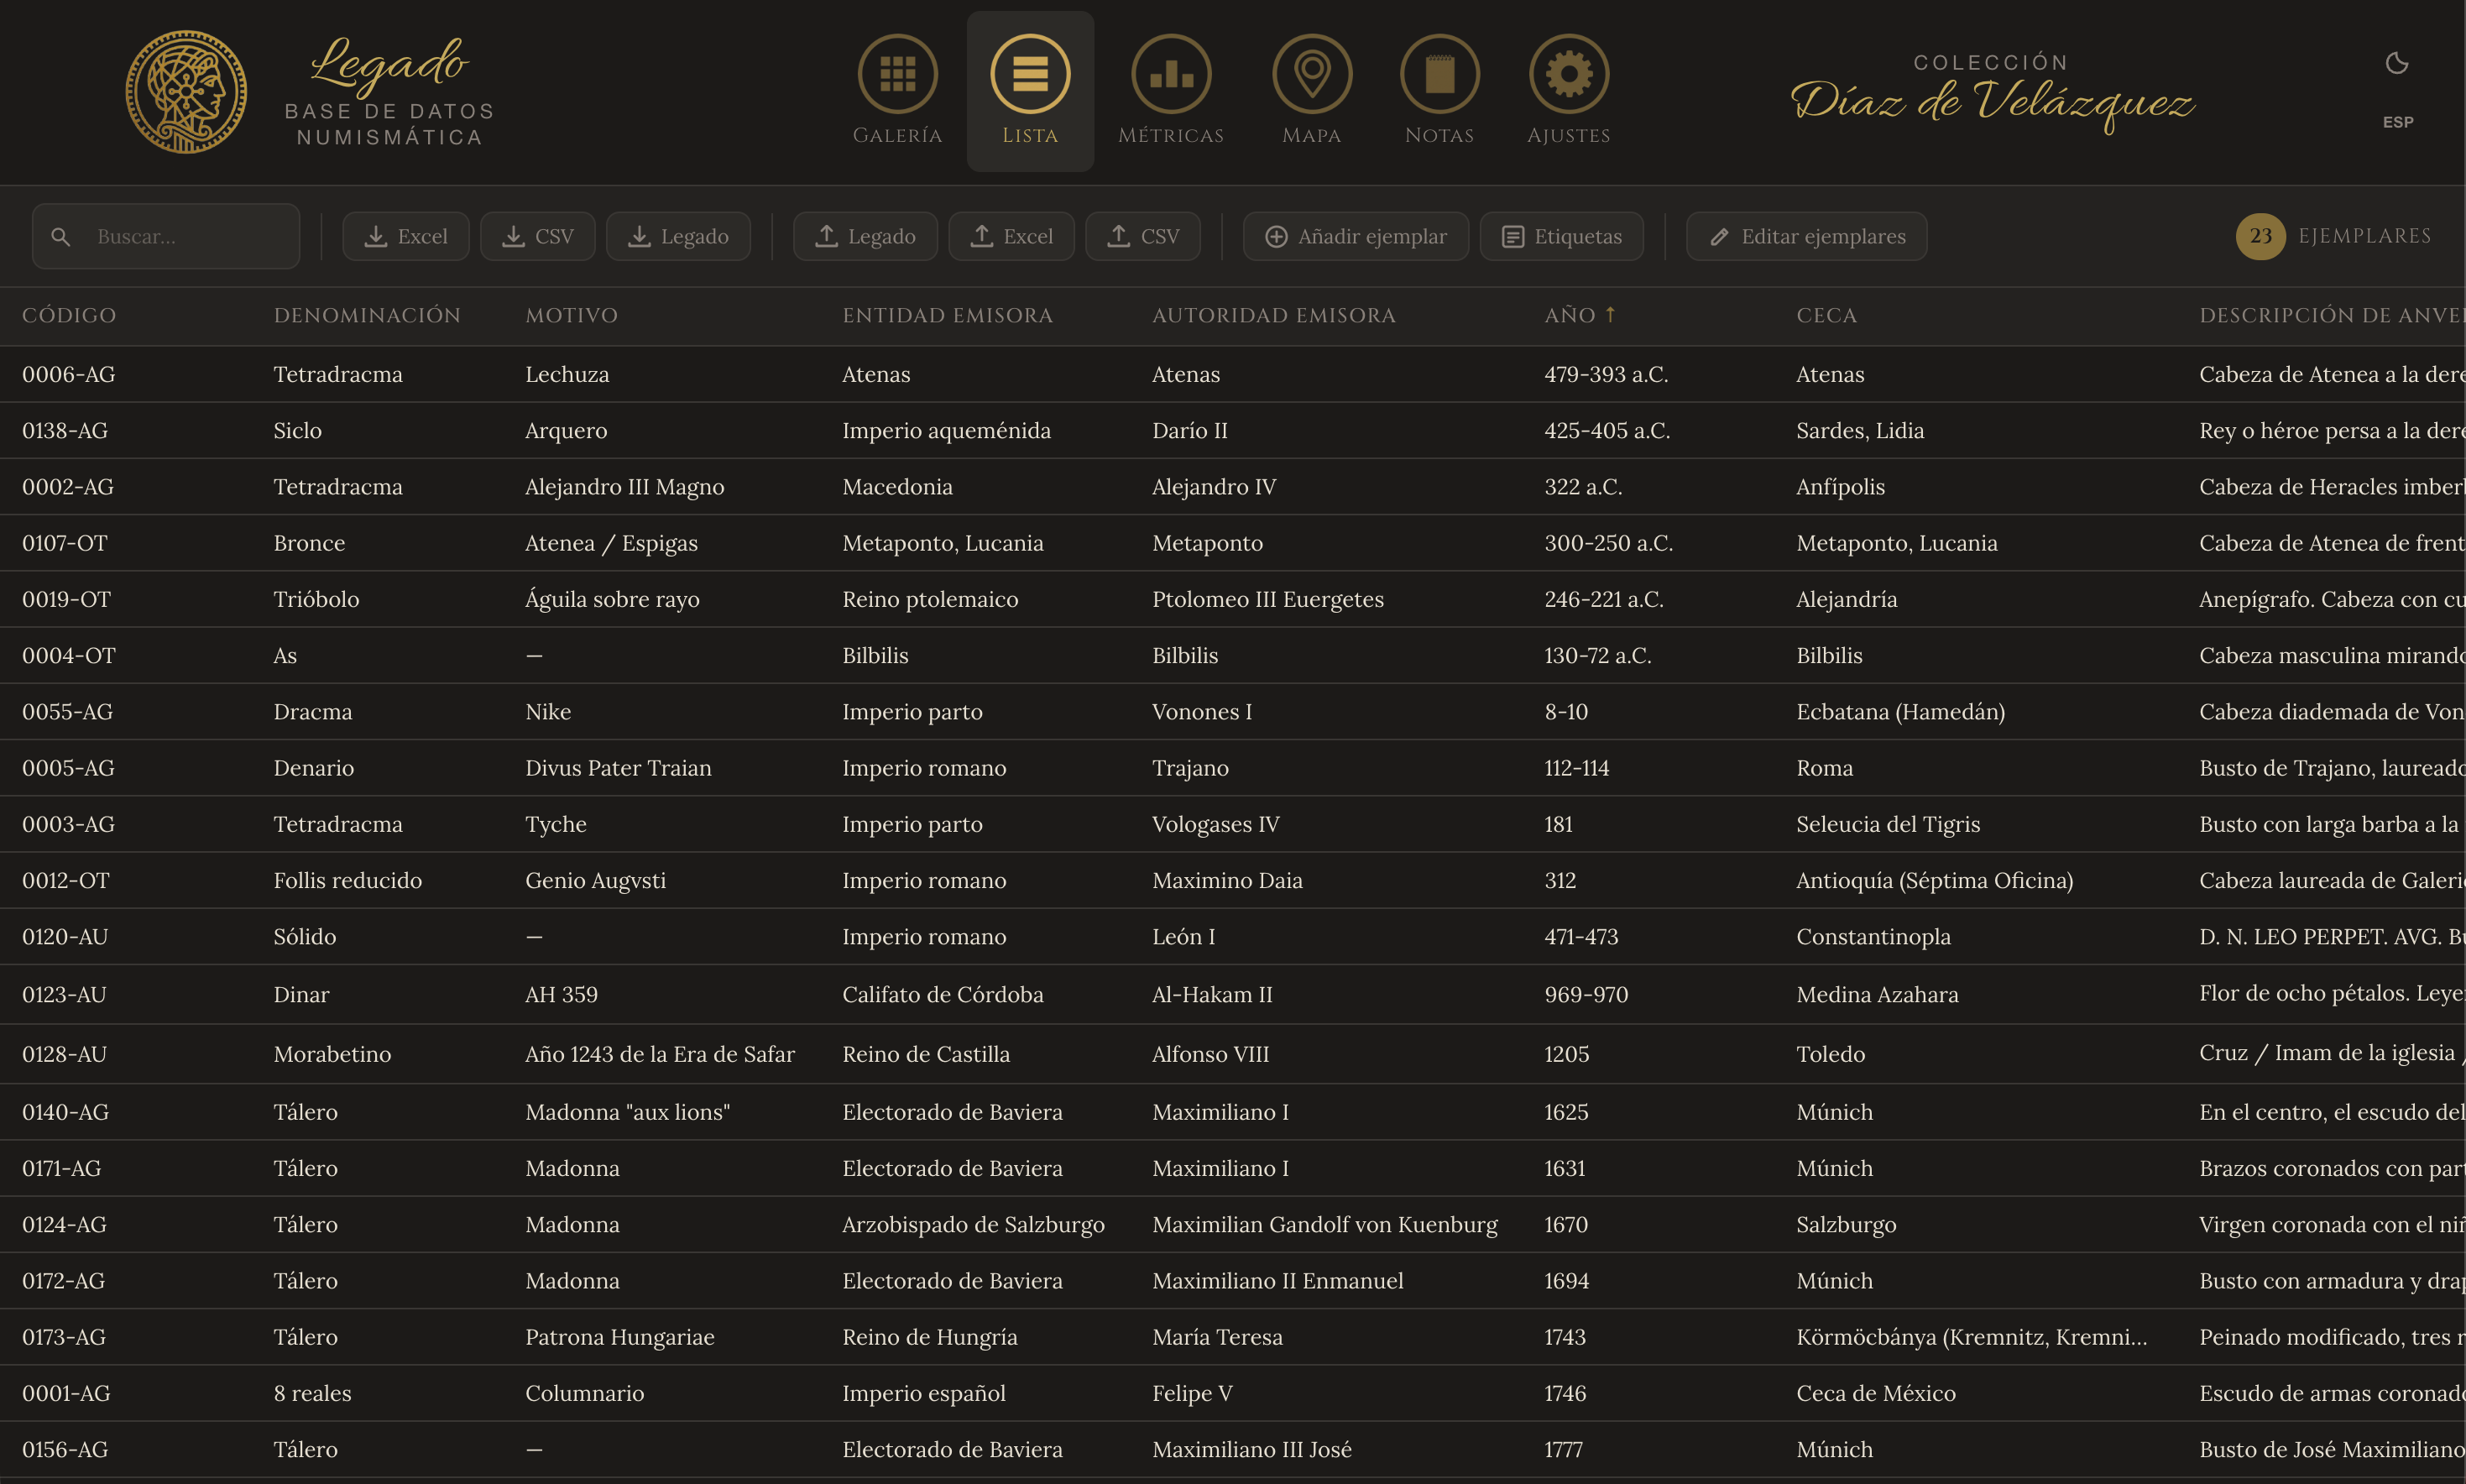Screen dimensions: 2466x1484
Task: Open the Etiquetas panel
Action: [1561, 236]
